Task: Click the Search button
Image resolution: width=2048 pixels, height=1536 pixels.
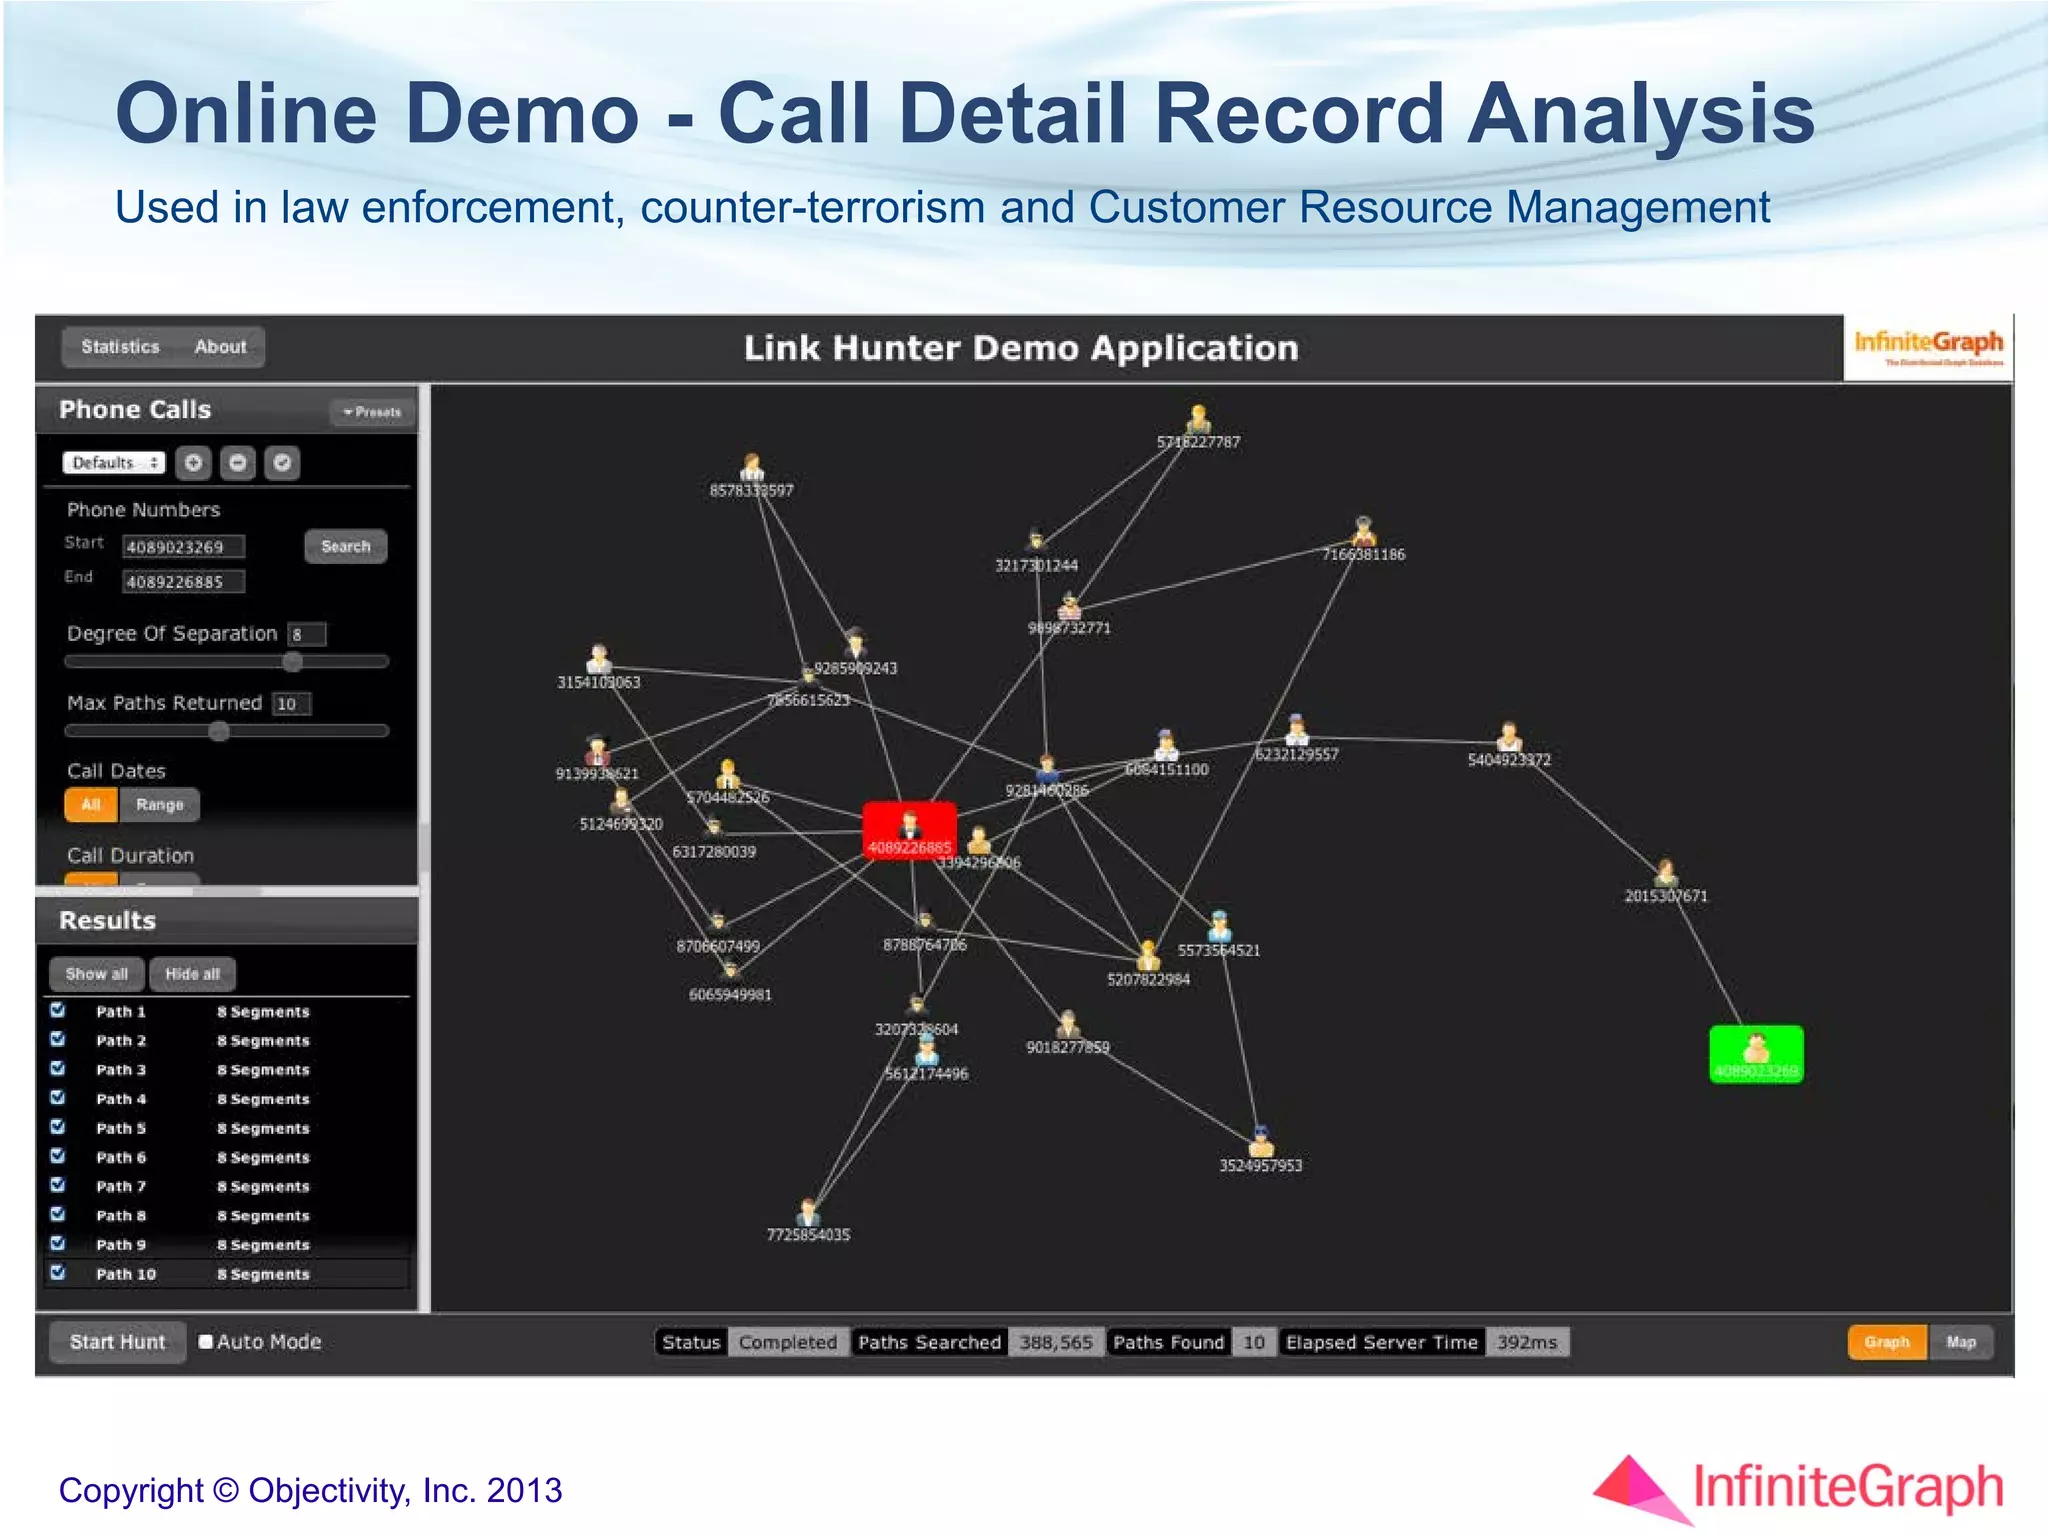Action: (x=346, y=546)
